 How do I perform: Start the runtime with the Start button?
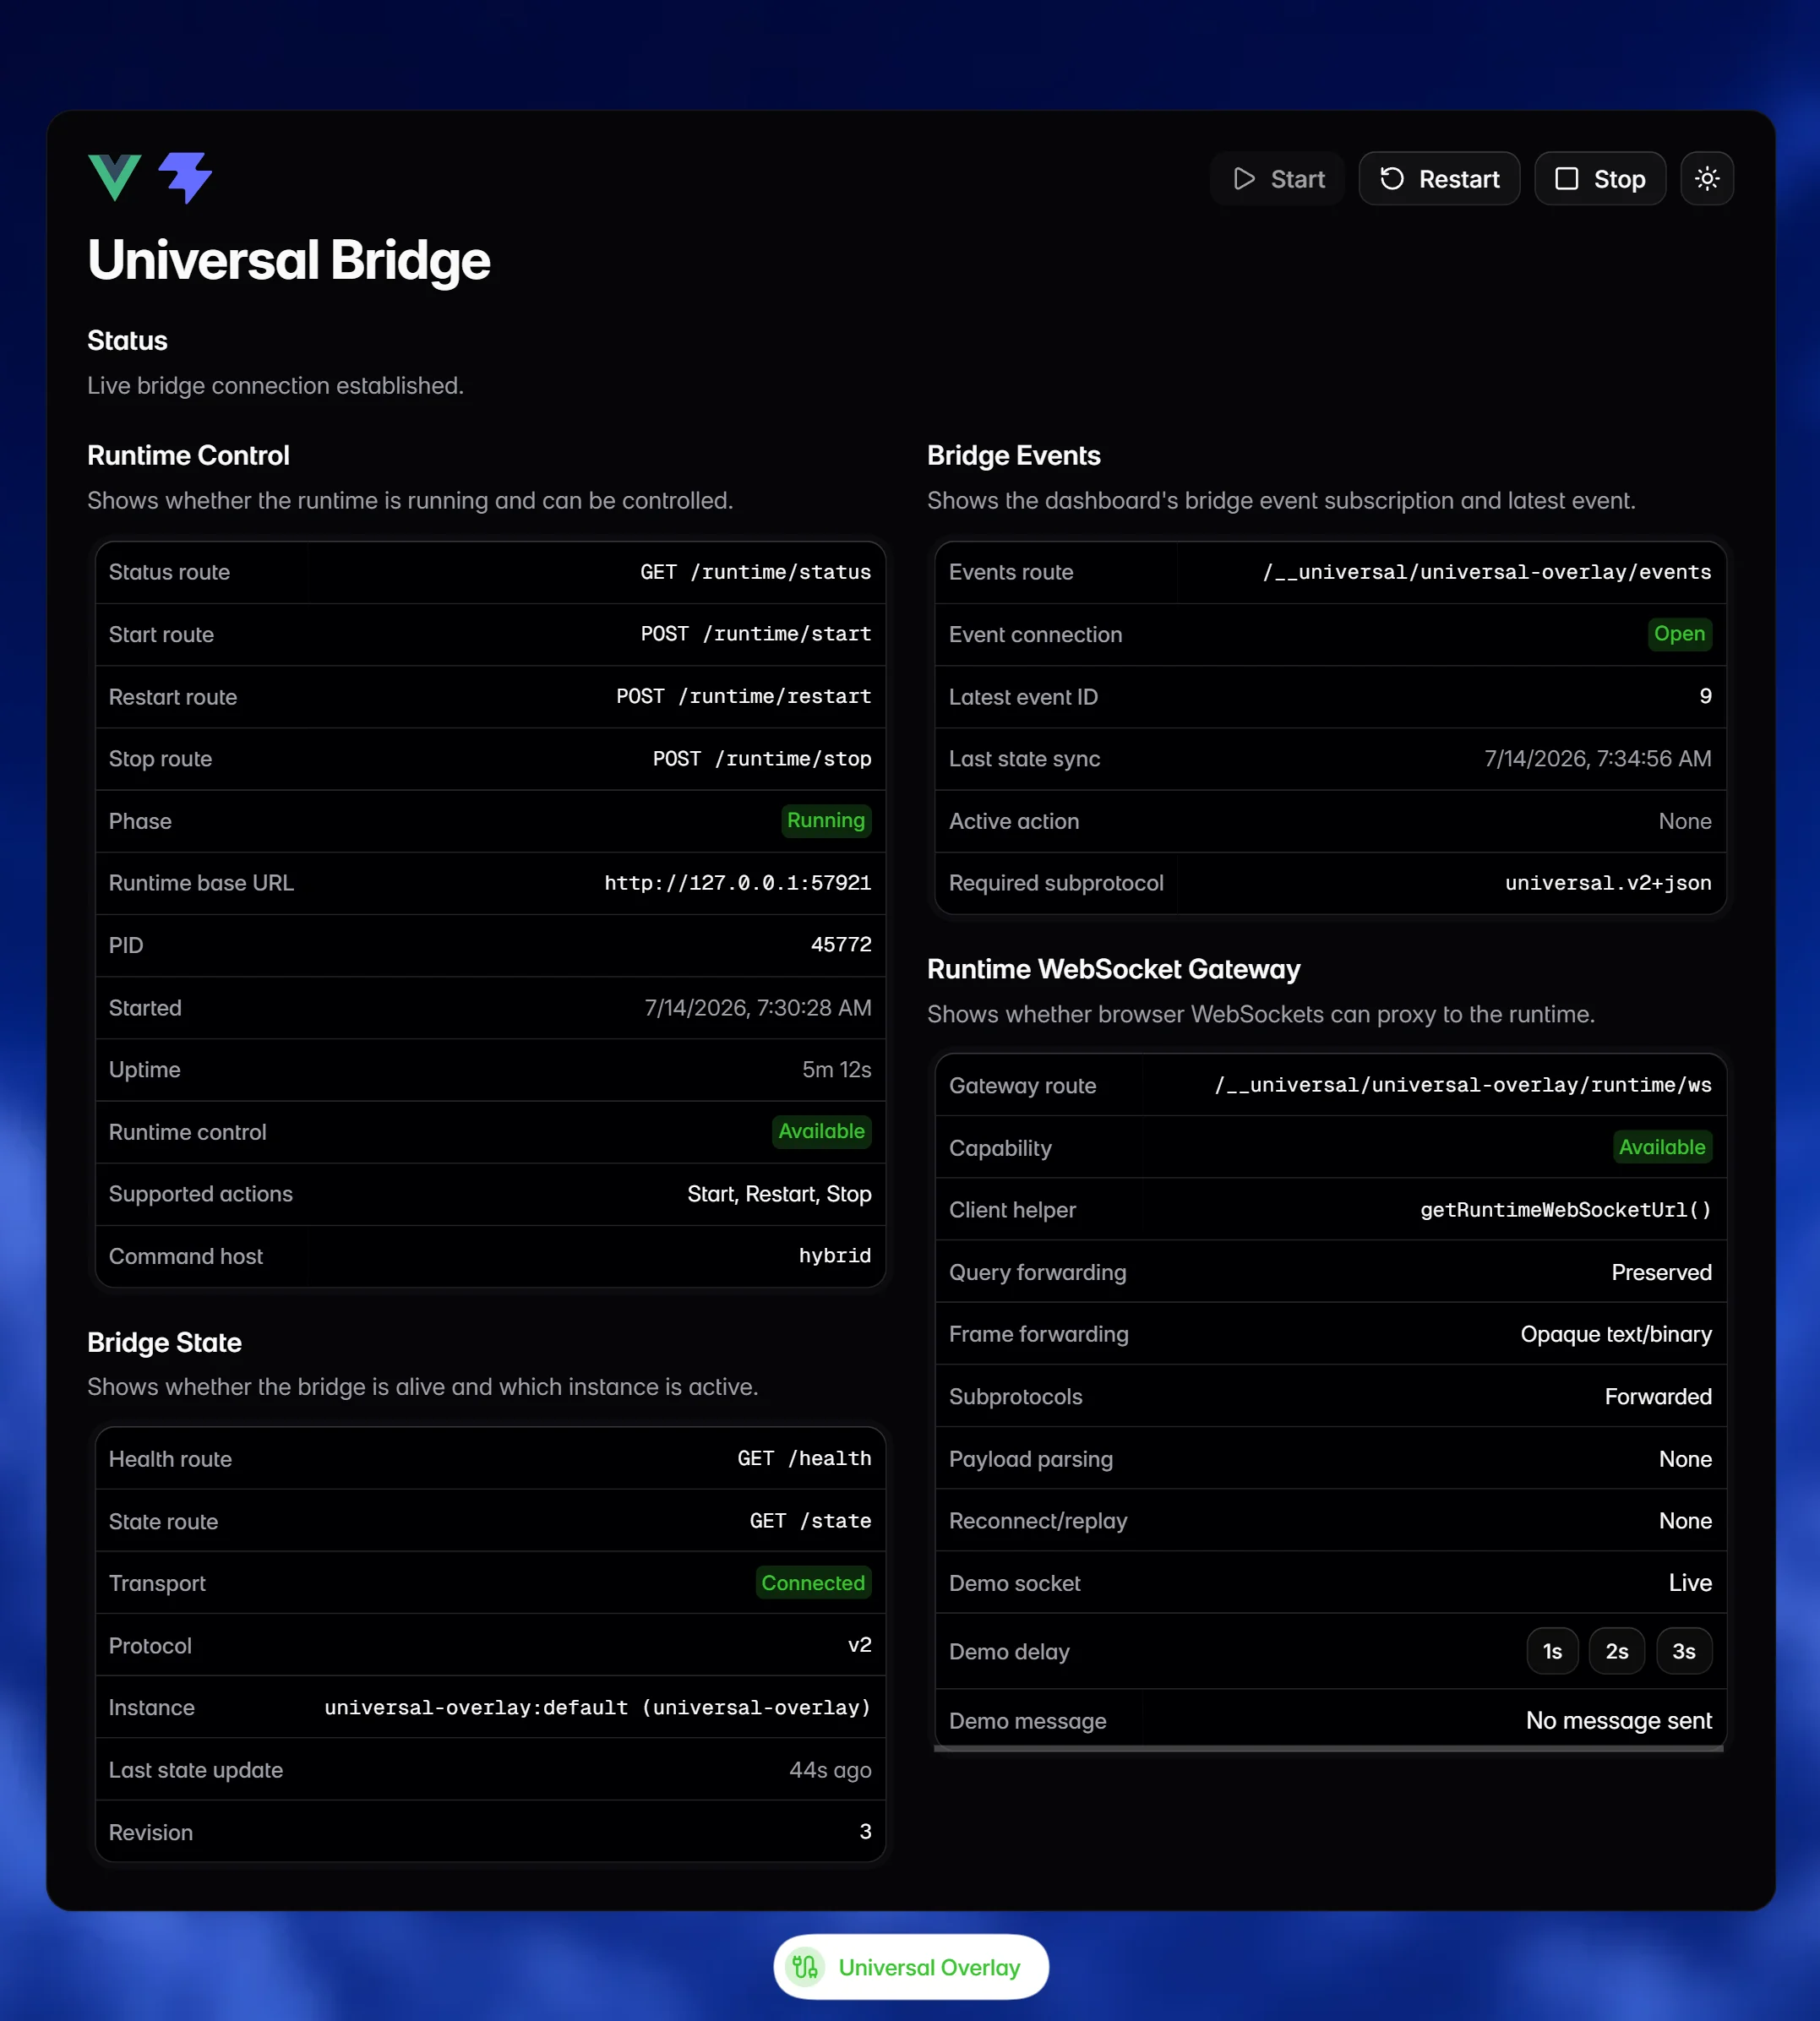(1277, 179)
